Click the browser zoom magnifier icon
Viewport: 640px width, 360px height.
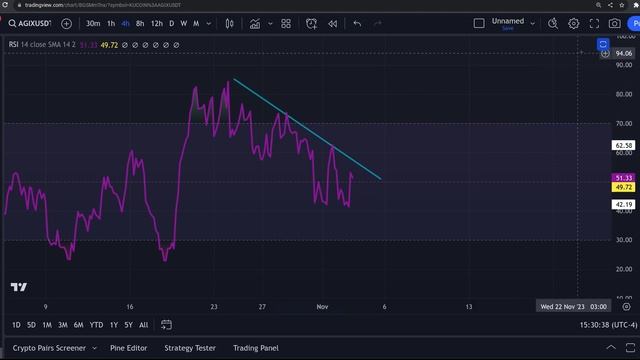click(598, 5)
